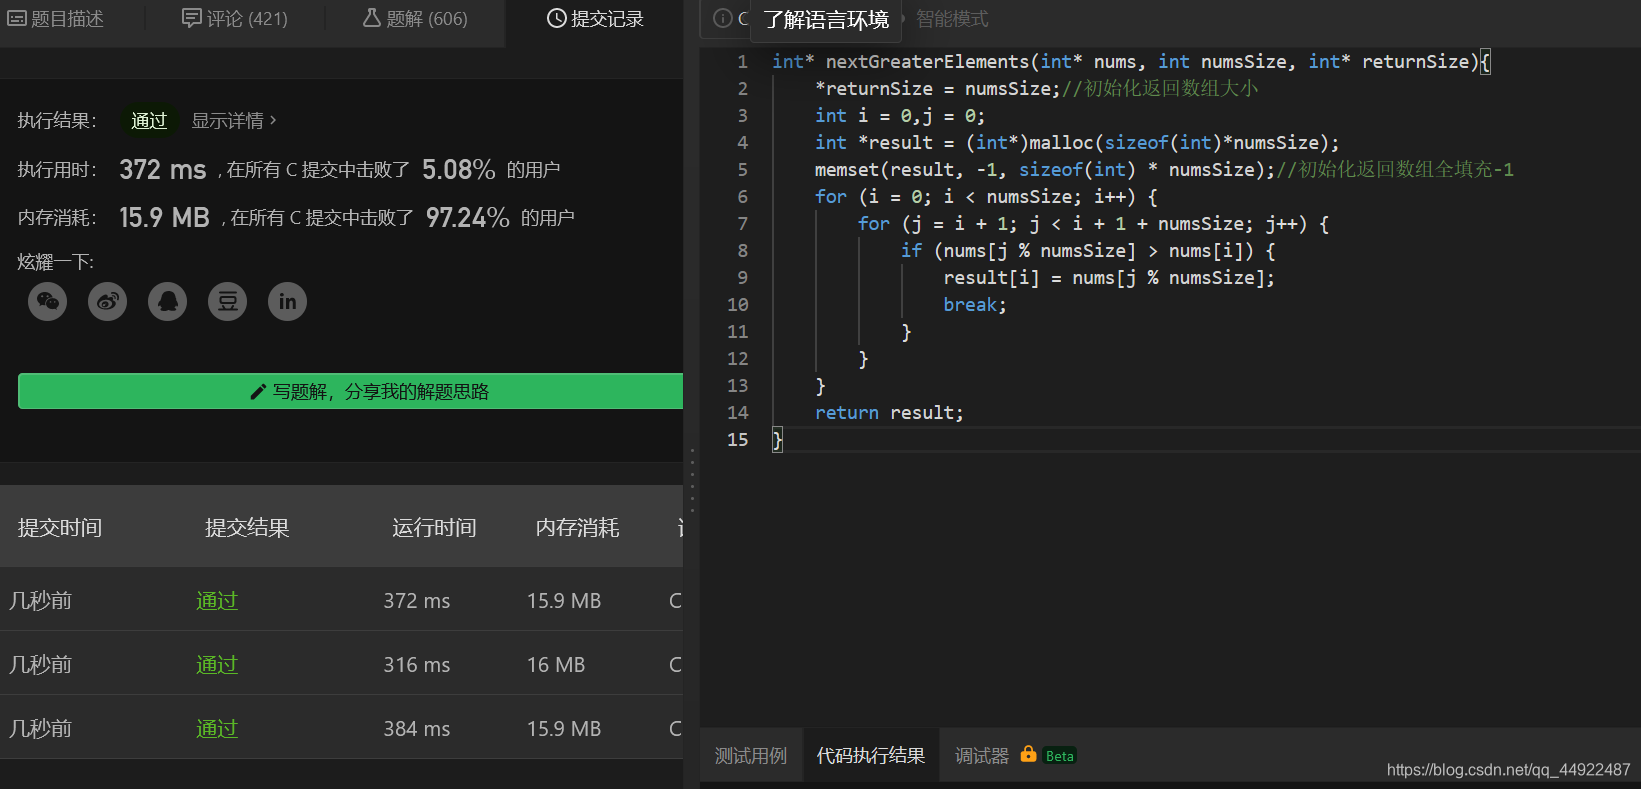Click the 了解语言环境 tooltip

click(x=826, y=20)
